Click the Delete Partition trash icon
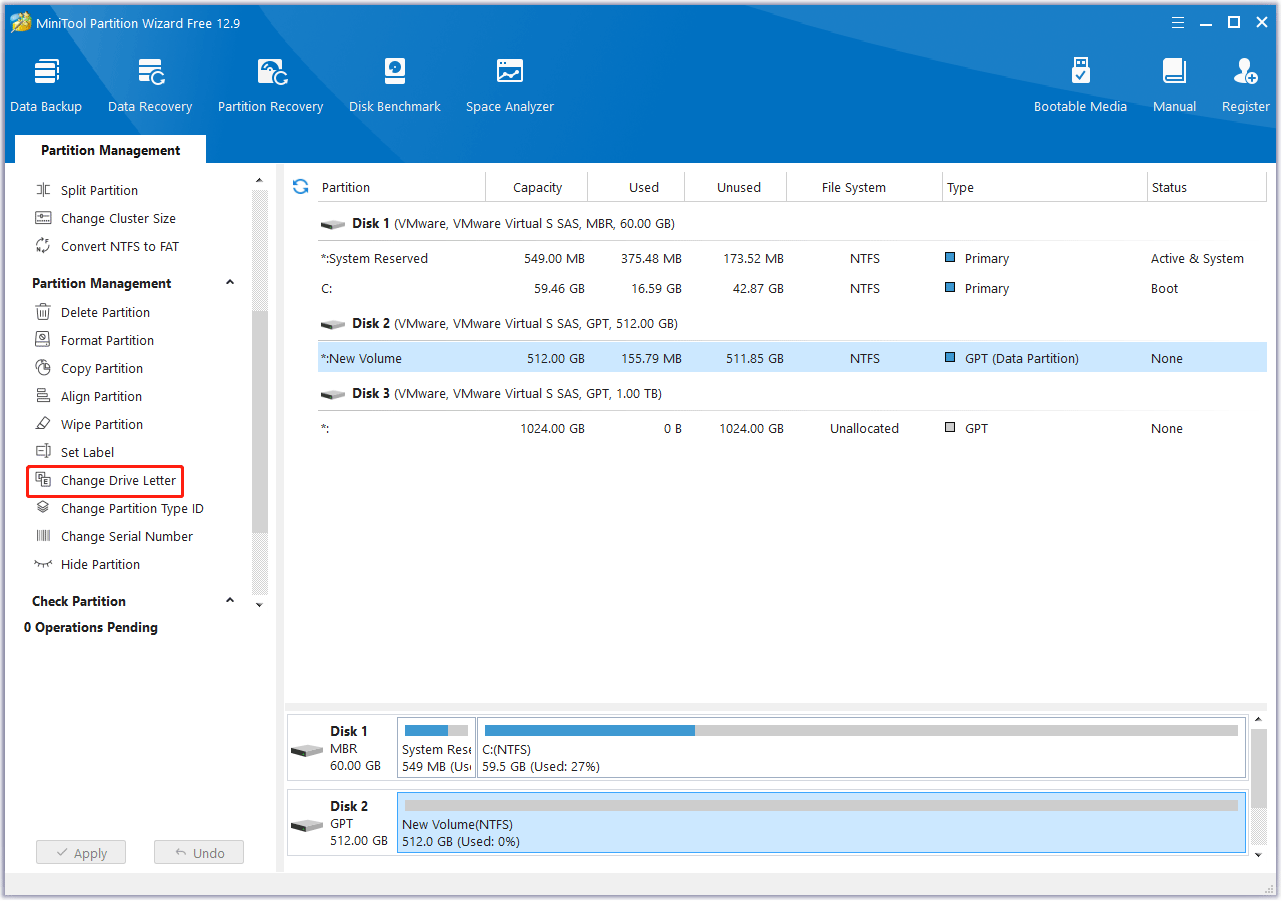This screenshot has height=901, width=1282. 43,312
